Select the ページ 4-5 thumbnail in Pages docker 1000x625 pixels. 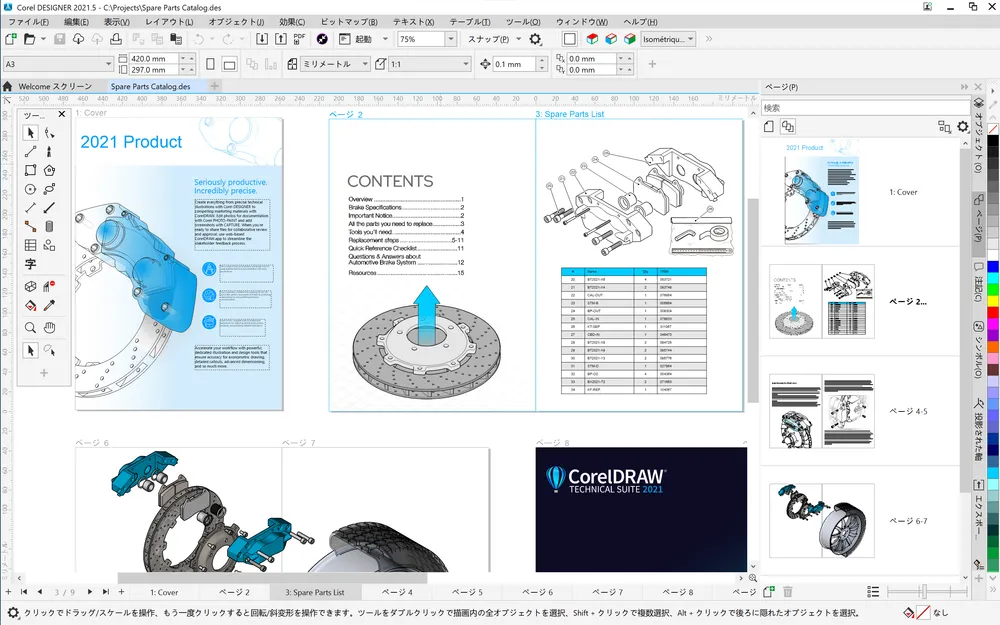coord(822,411)
